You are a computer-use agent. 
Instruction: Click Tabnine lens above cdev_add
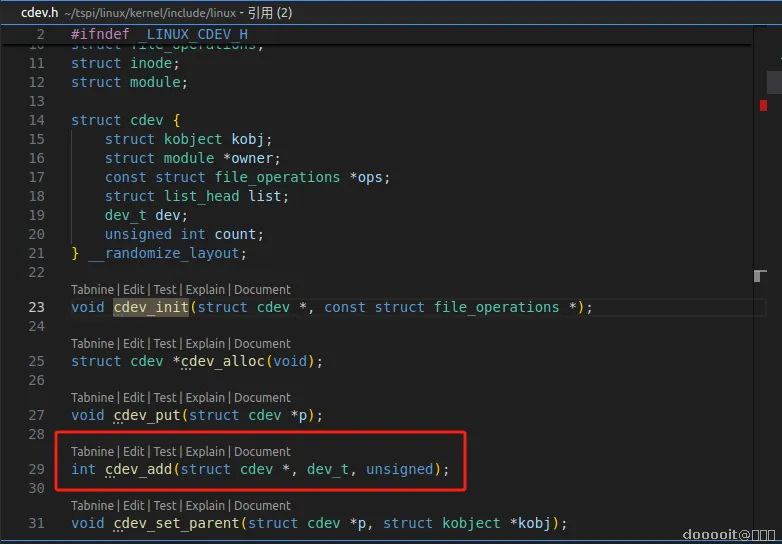click(93, 451)
